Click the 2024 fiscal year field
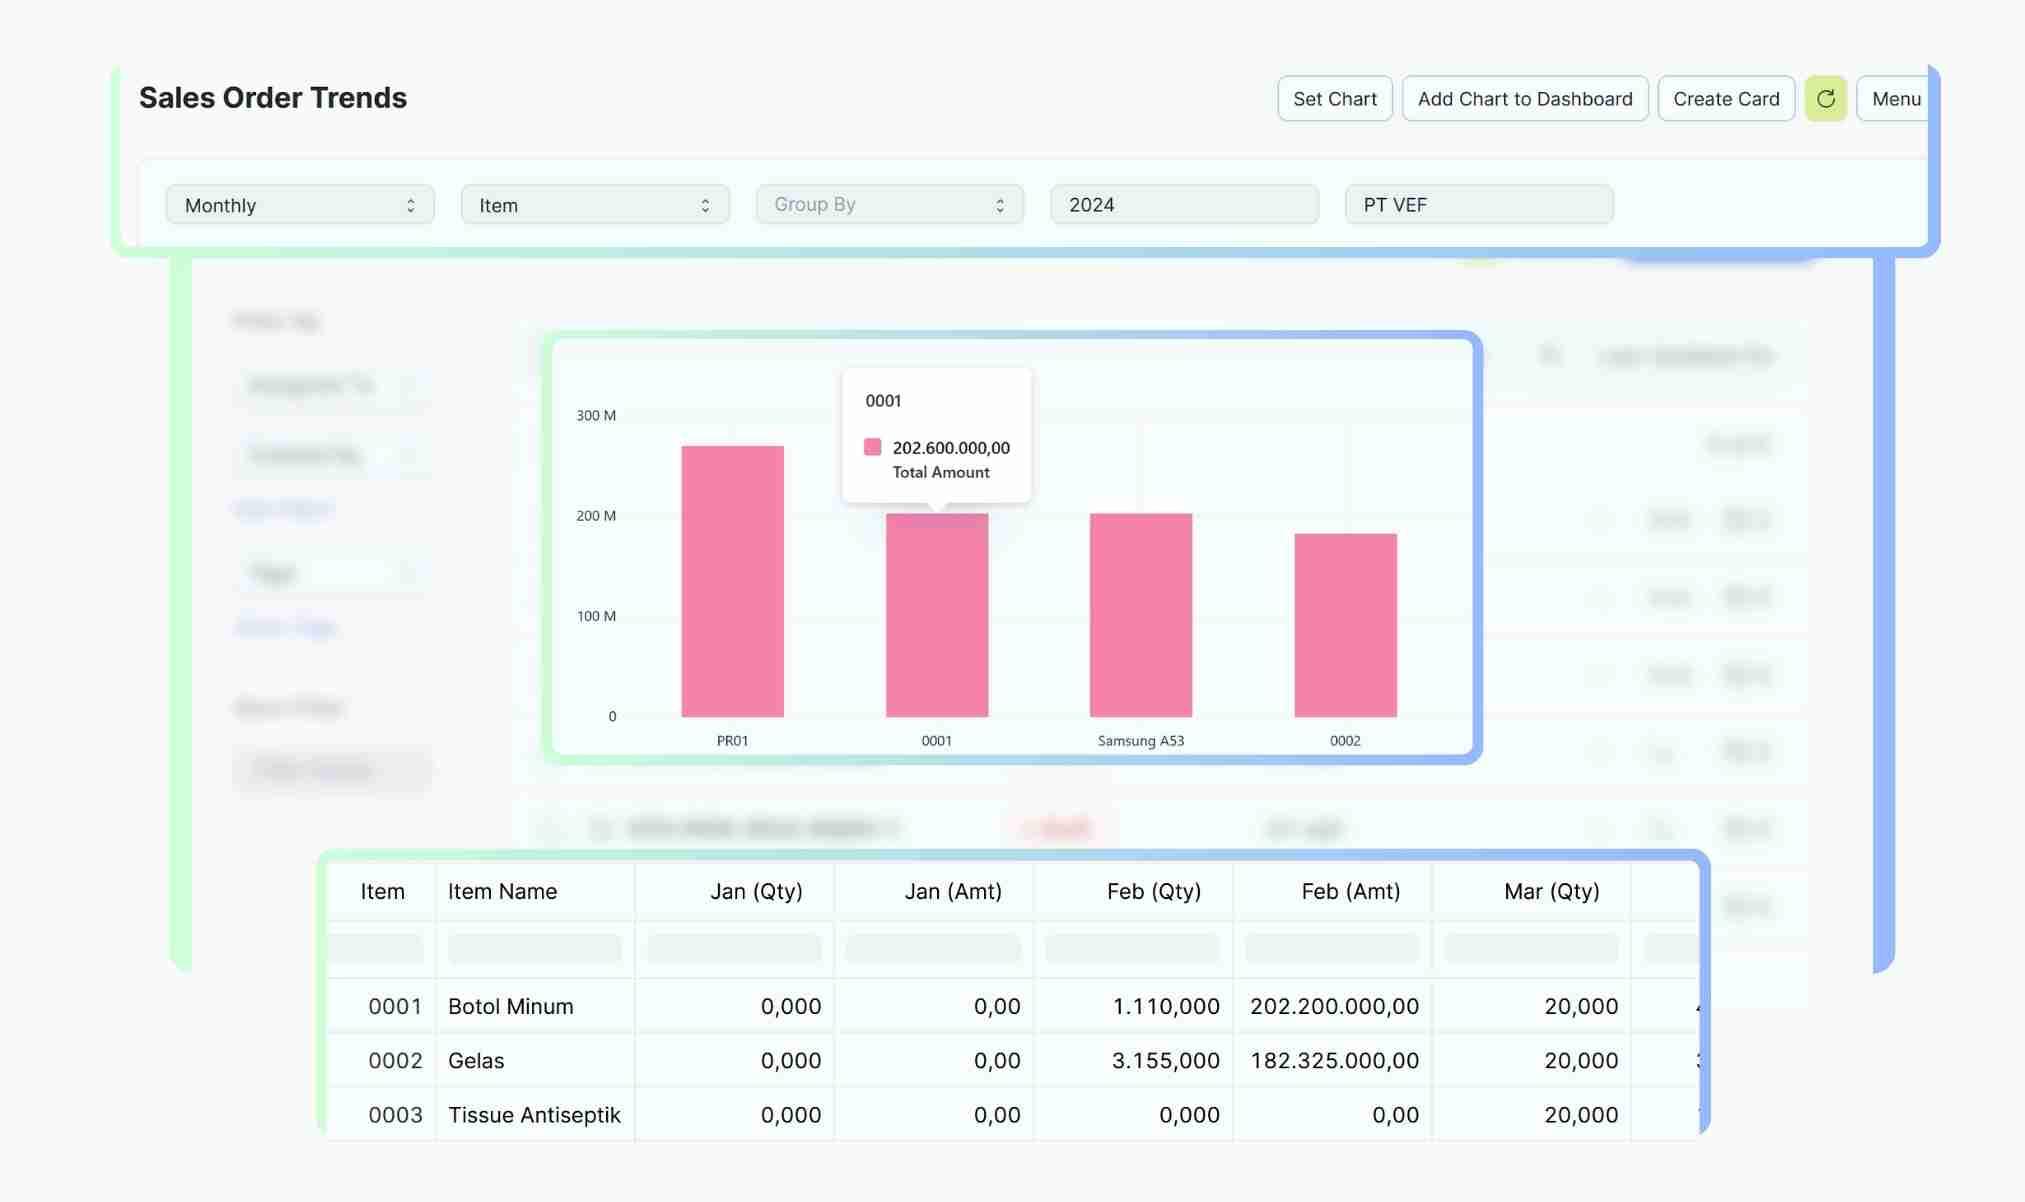The image size is (2025, 1202). coord(1183,205)
